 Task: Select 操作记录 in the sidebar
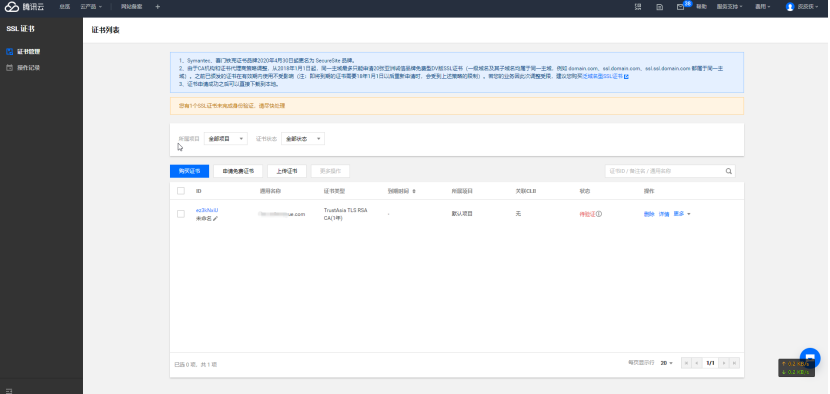tap(29, 68)
